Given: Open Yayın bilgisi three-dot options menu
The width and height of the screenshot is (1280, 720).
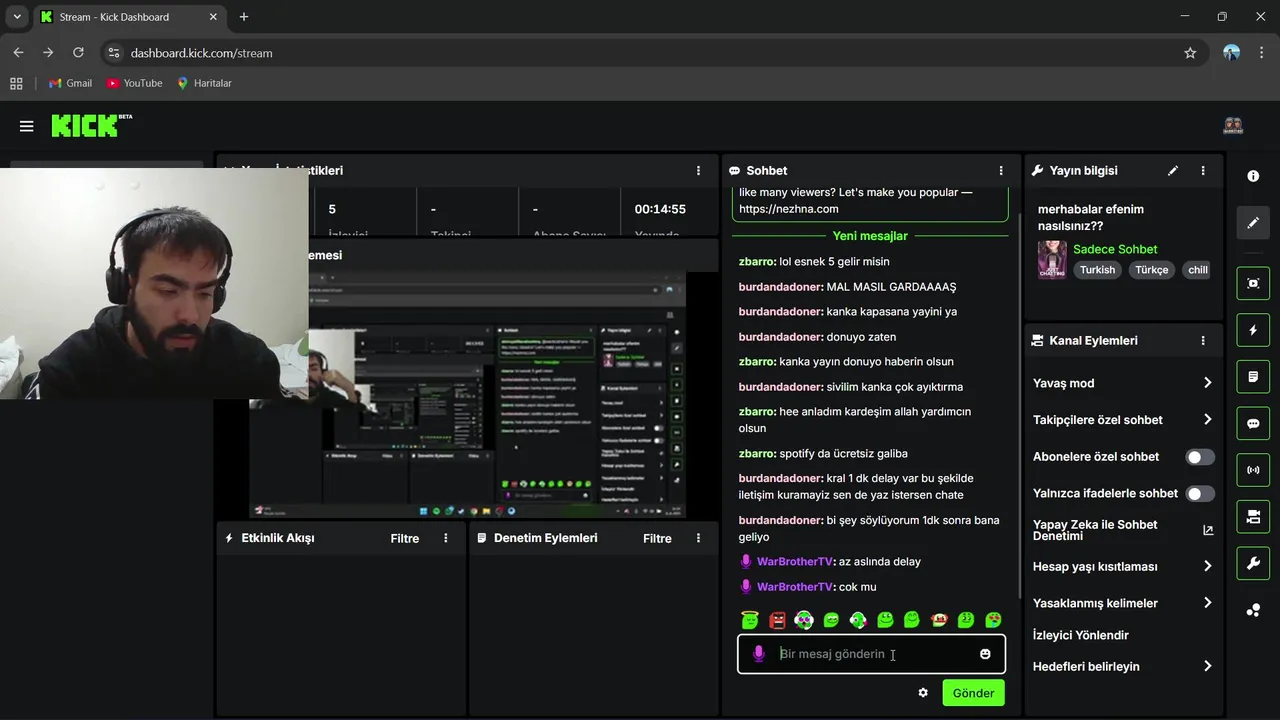Looking at the screenshot, I should 1203,171.
